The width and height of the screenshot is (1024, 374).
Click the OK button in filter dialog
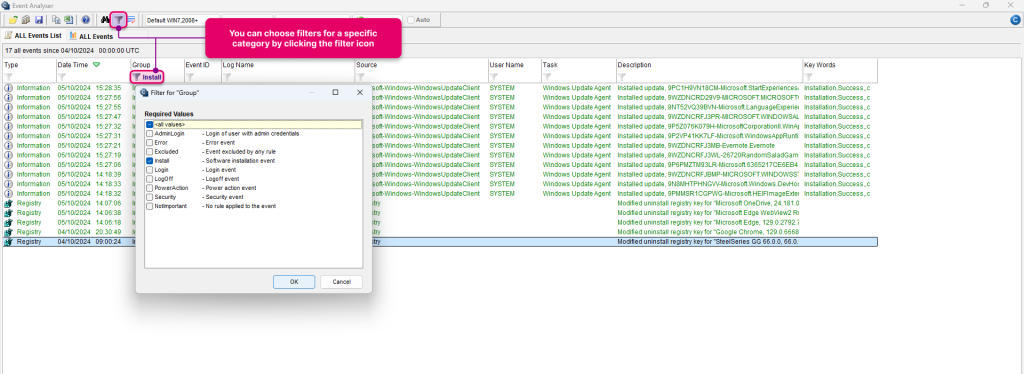pos(294,282)
